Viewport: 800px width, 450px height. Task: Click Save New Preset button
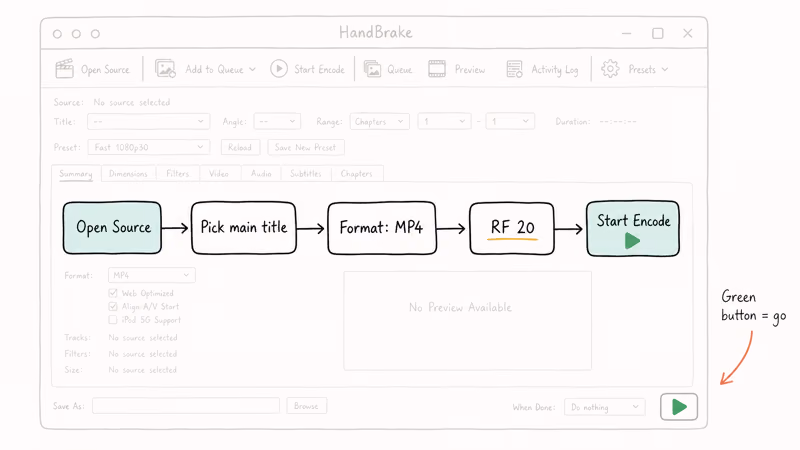(x=306, y=147)
